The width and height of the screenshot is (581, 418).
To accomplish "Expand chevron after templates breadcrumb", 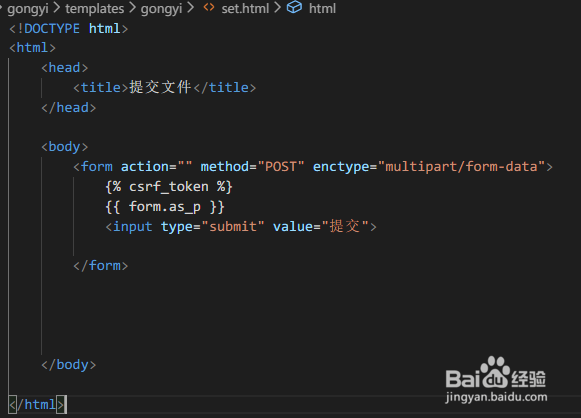I will point(132,8).
